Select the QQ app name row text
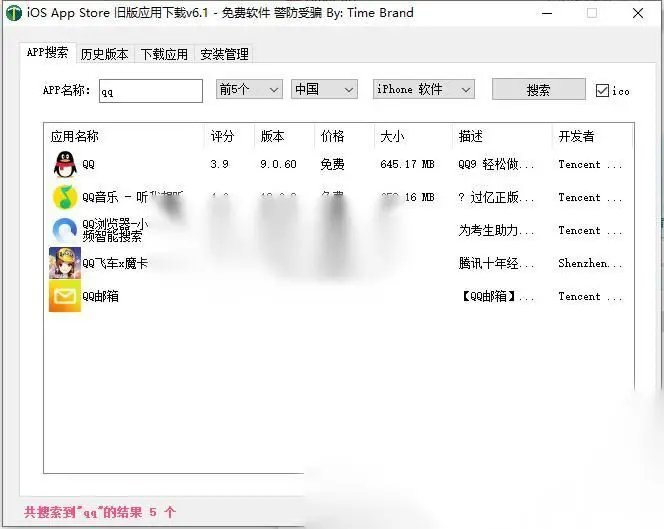This screenshot has width=664, height=529. point(89,164)
